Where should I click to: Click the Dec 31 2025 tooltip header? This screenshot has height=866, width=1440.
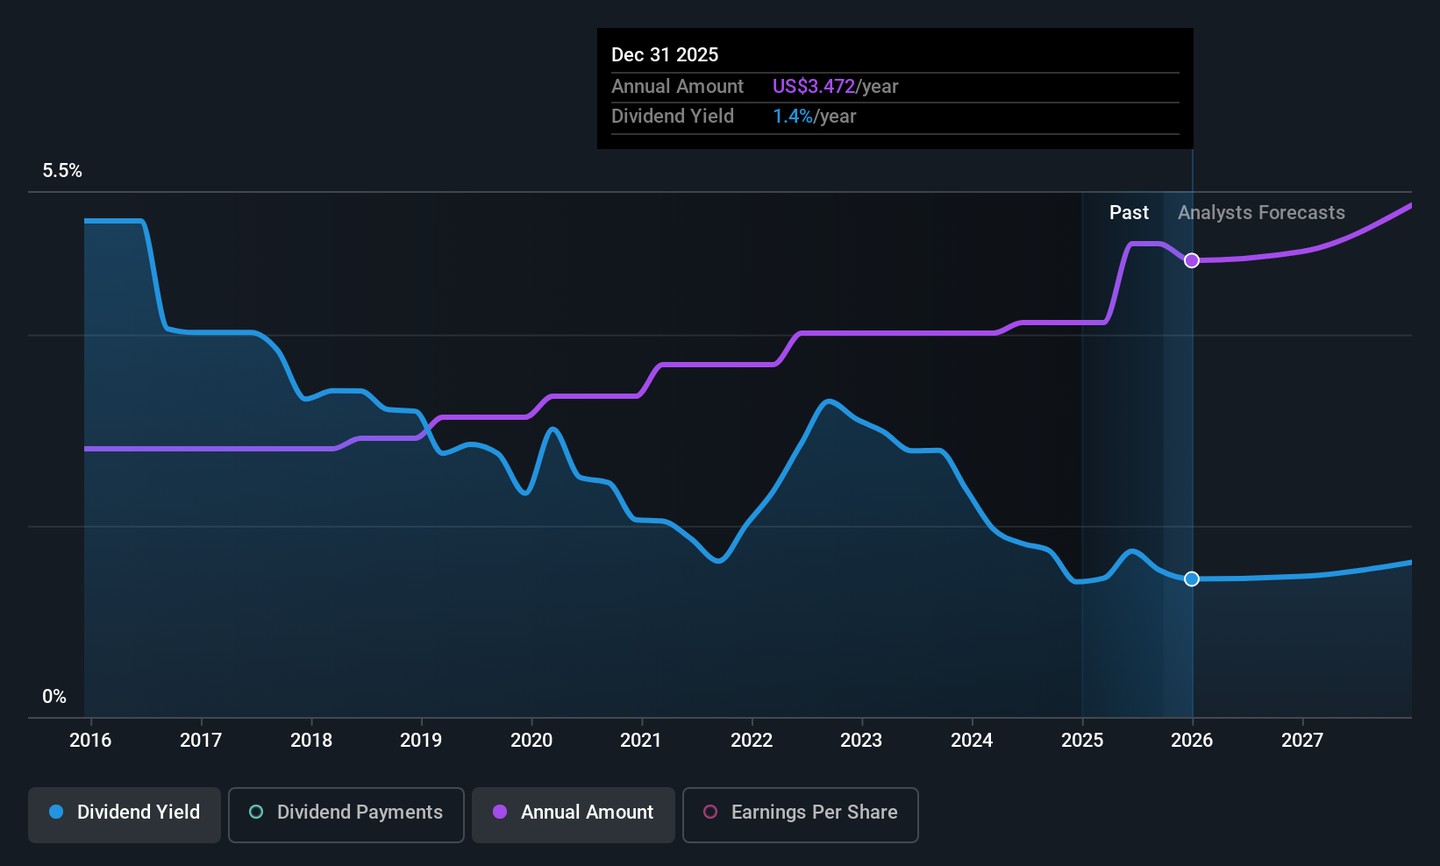(664, 55)
